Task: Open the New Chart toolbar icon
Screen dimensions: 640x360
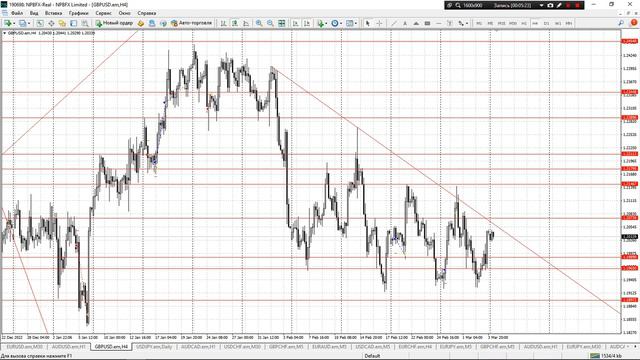Action: coord(8,23)
